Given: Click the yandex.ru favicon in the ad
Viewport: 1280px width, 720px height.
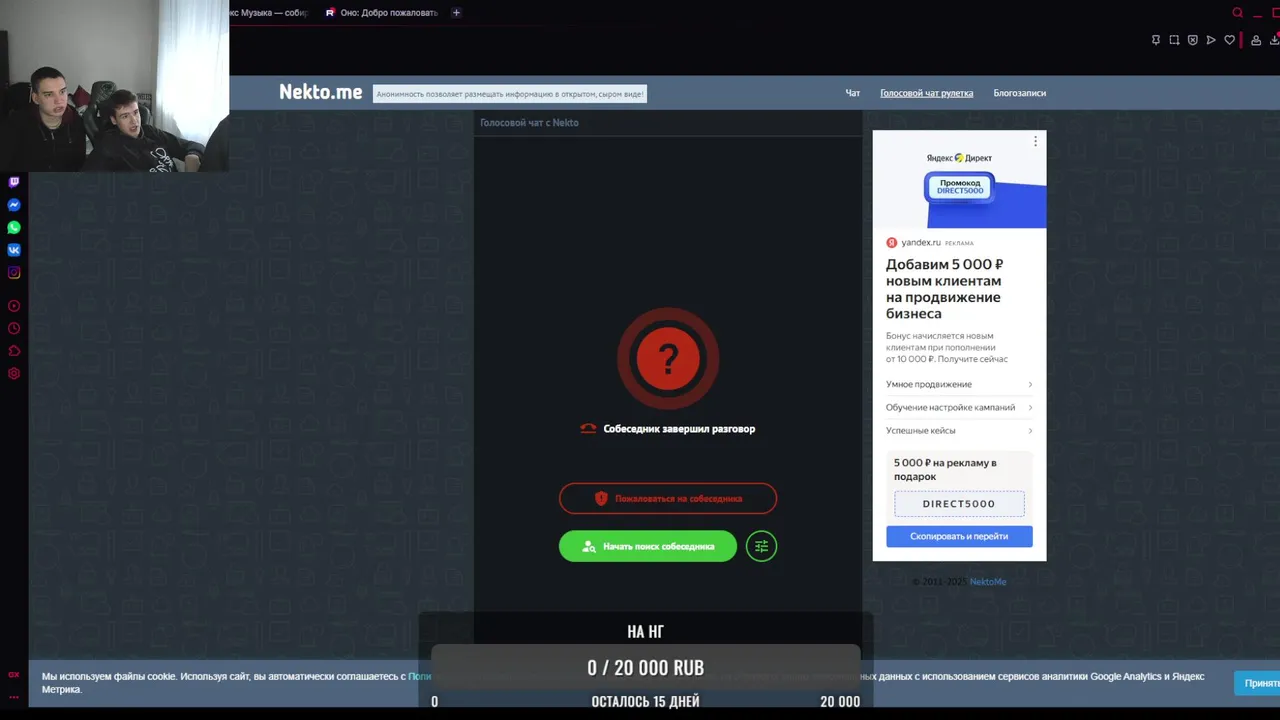Looking at the screenshot, I should coord(891,243).
